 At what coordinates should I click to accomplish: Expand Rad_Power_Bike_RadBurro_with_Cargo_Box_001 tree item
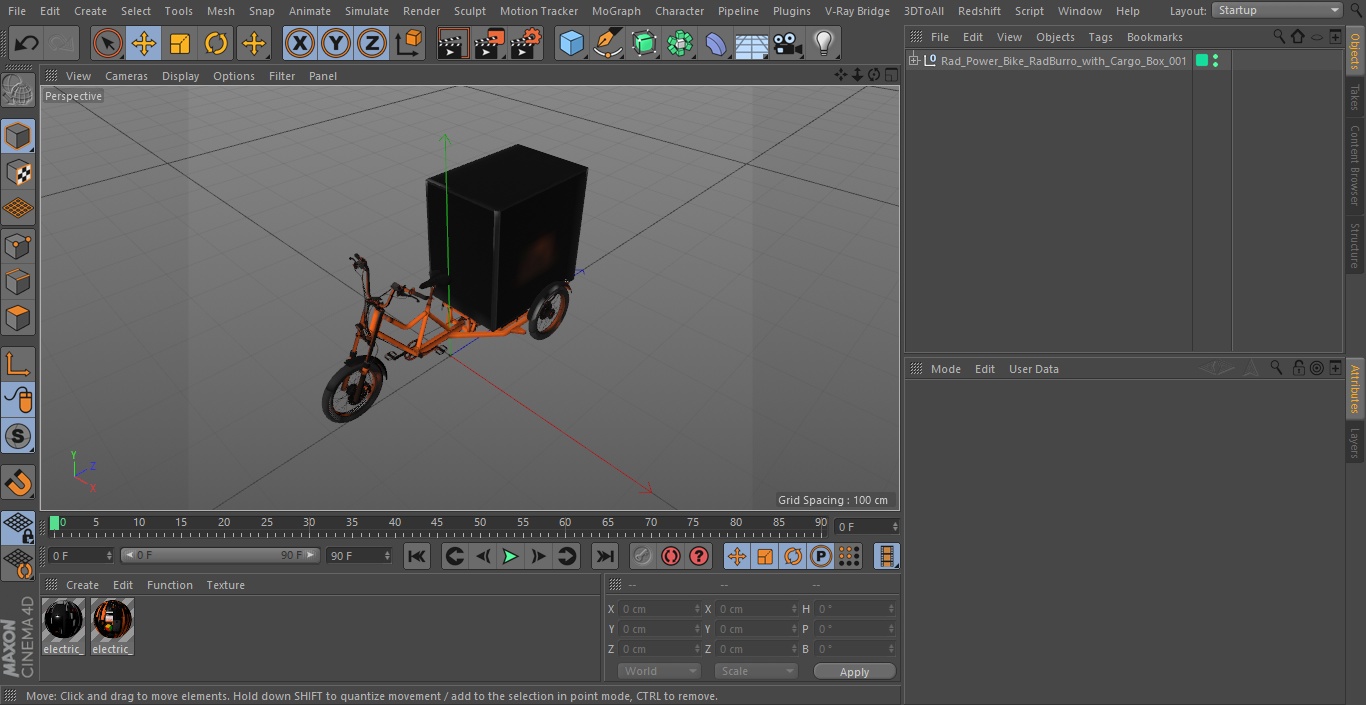pos(913,61)
